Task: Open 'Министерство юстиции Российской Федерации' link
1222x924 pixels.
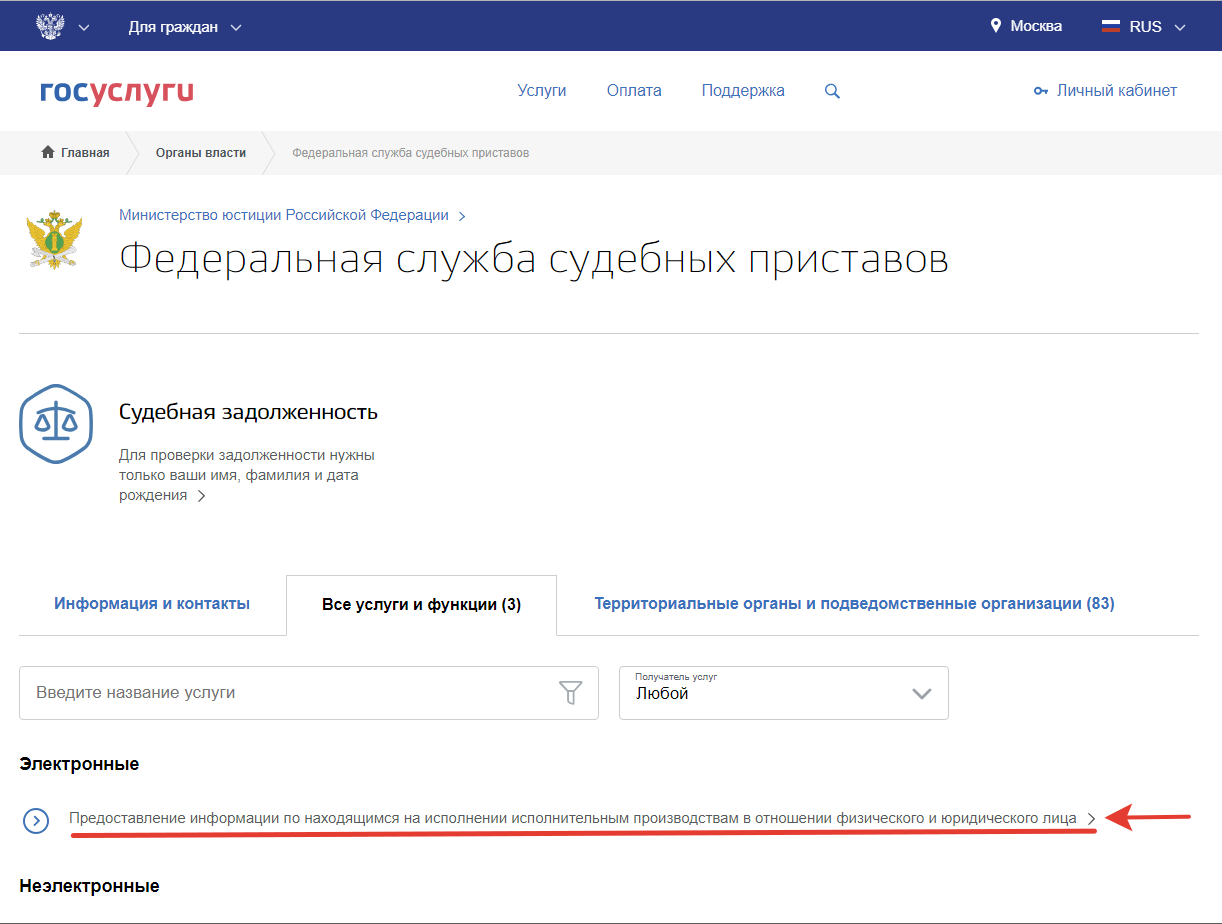Action: pos(284,215)
